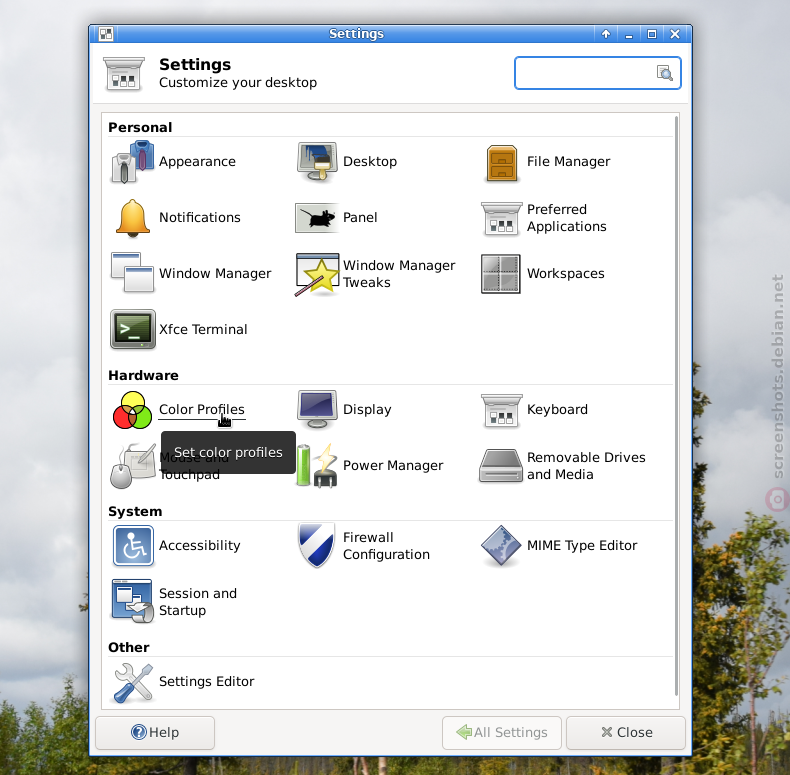The image size is (790, 775).
Task: Click the search magnifier icon
Action: coord(665,73)
